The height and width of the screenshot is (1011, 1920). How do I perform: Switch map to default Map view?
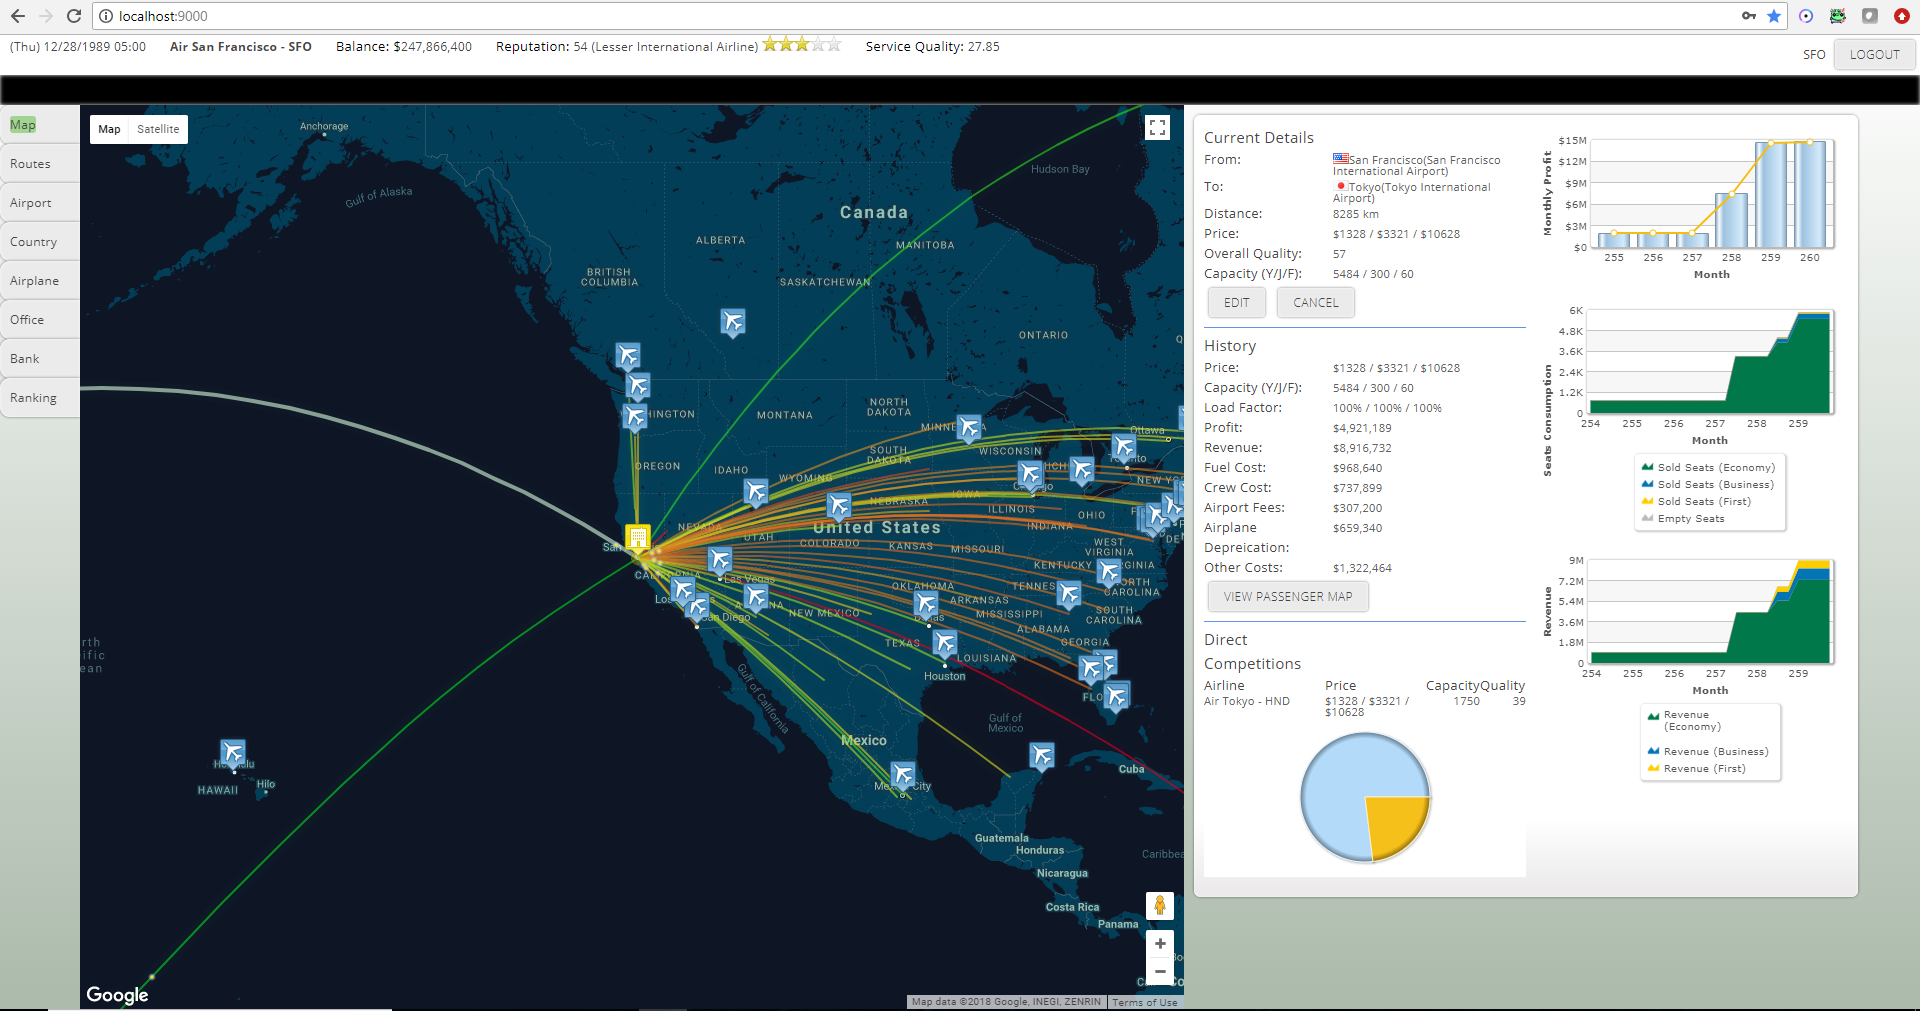click(109, 129)
